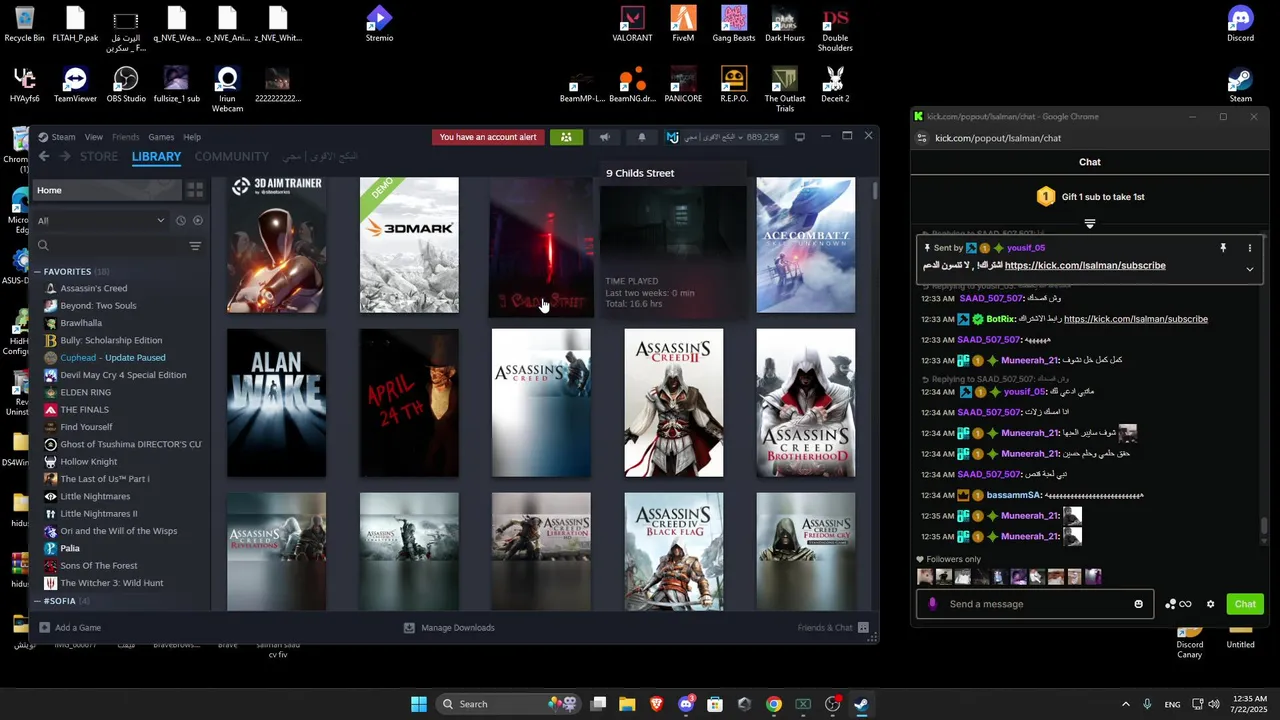Select Brawlhalla in the favorites list
The height and width of the screenshot is (720, 1280).
(81, 323)
